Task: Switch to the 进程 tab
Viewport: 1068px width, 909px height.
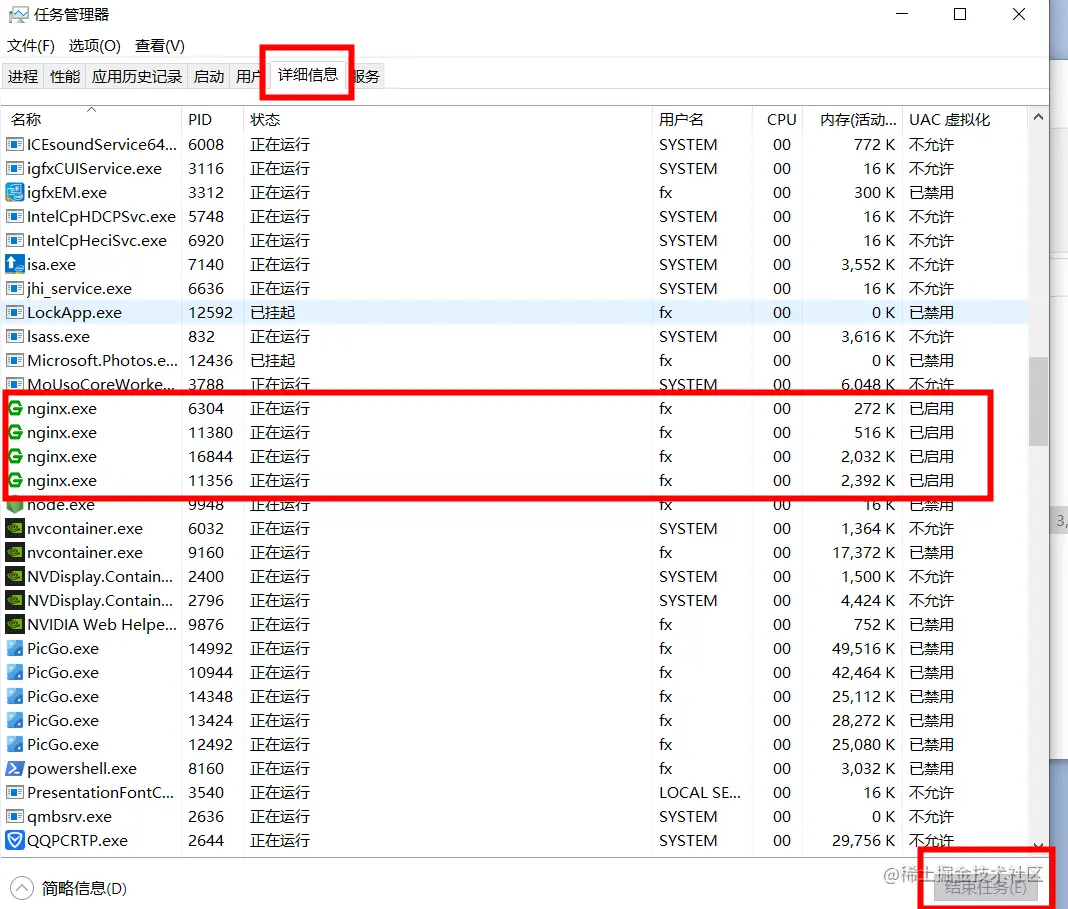Action: point(22,76)
